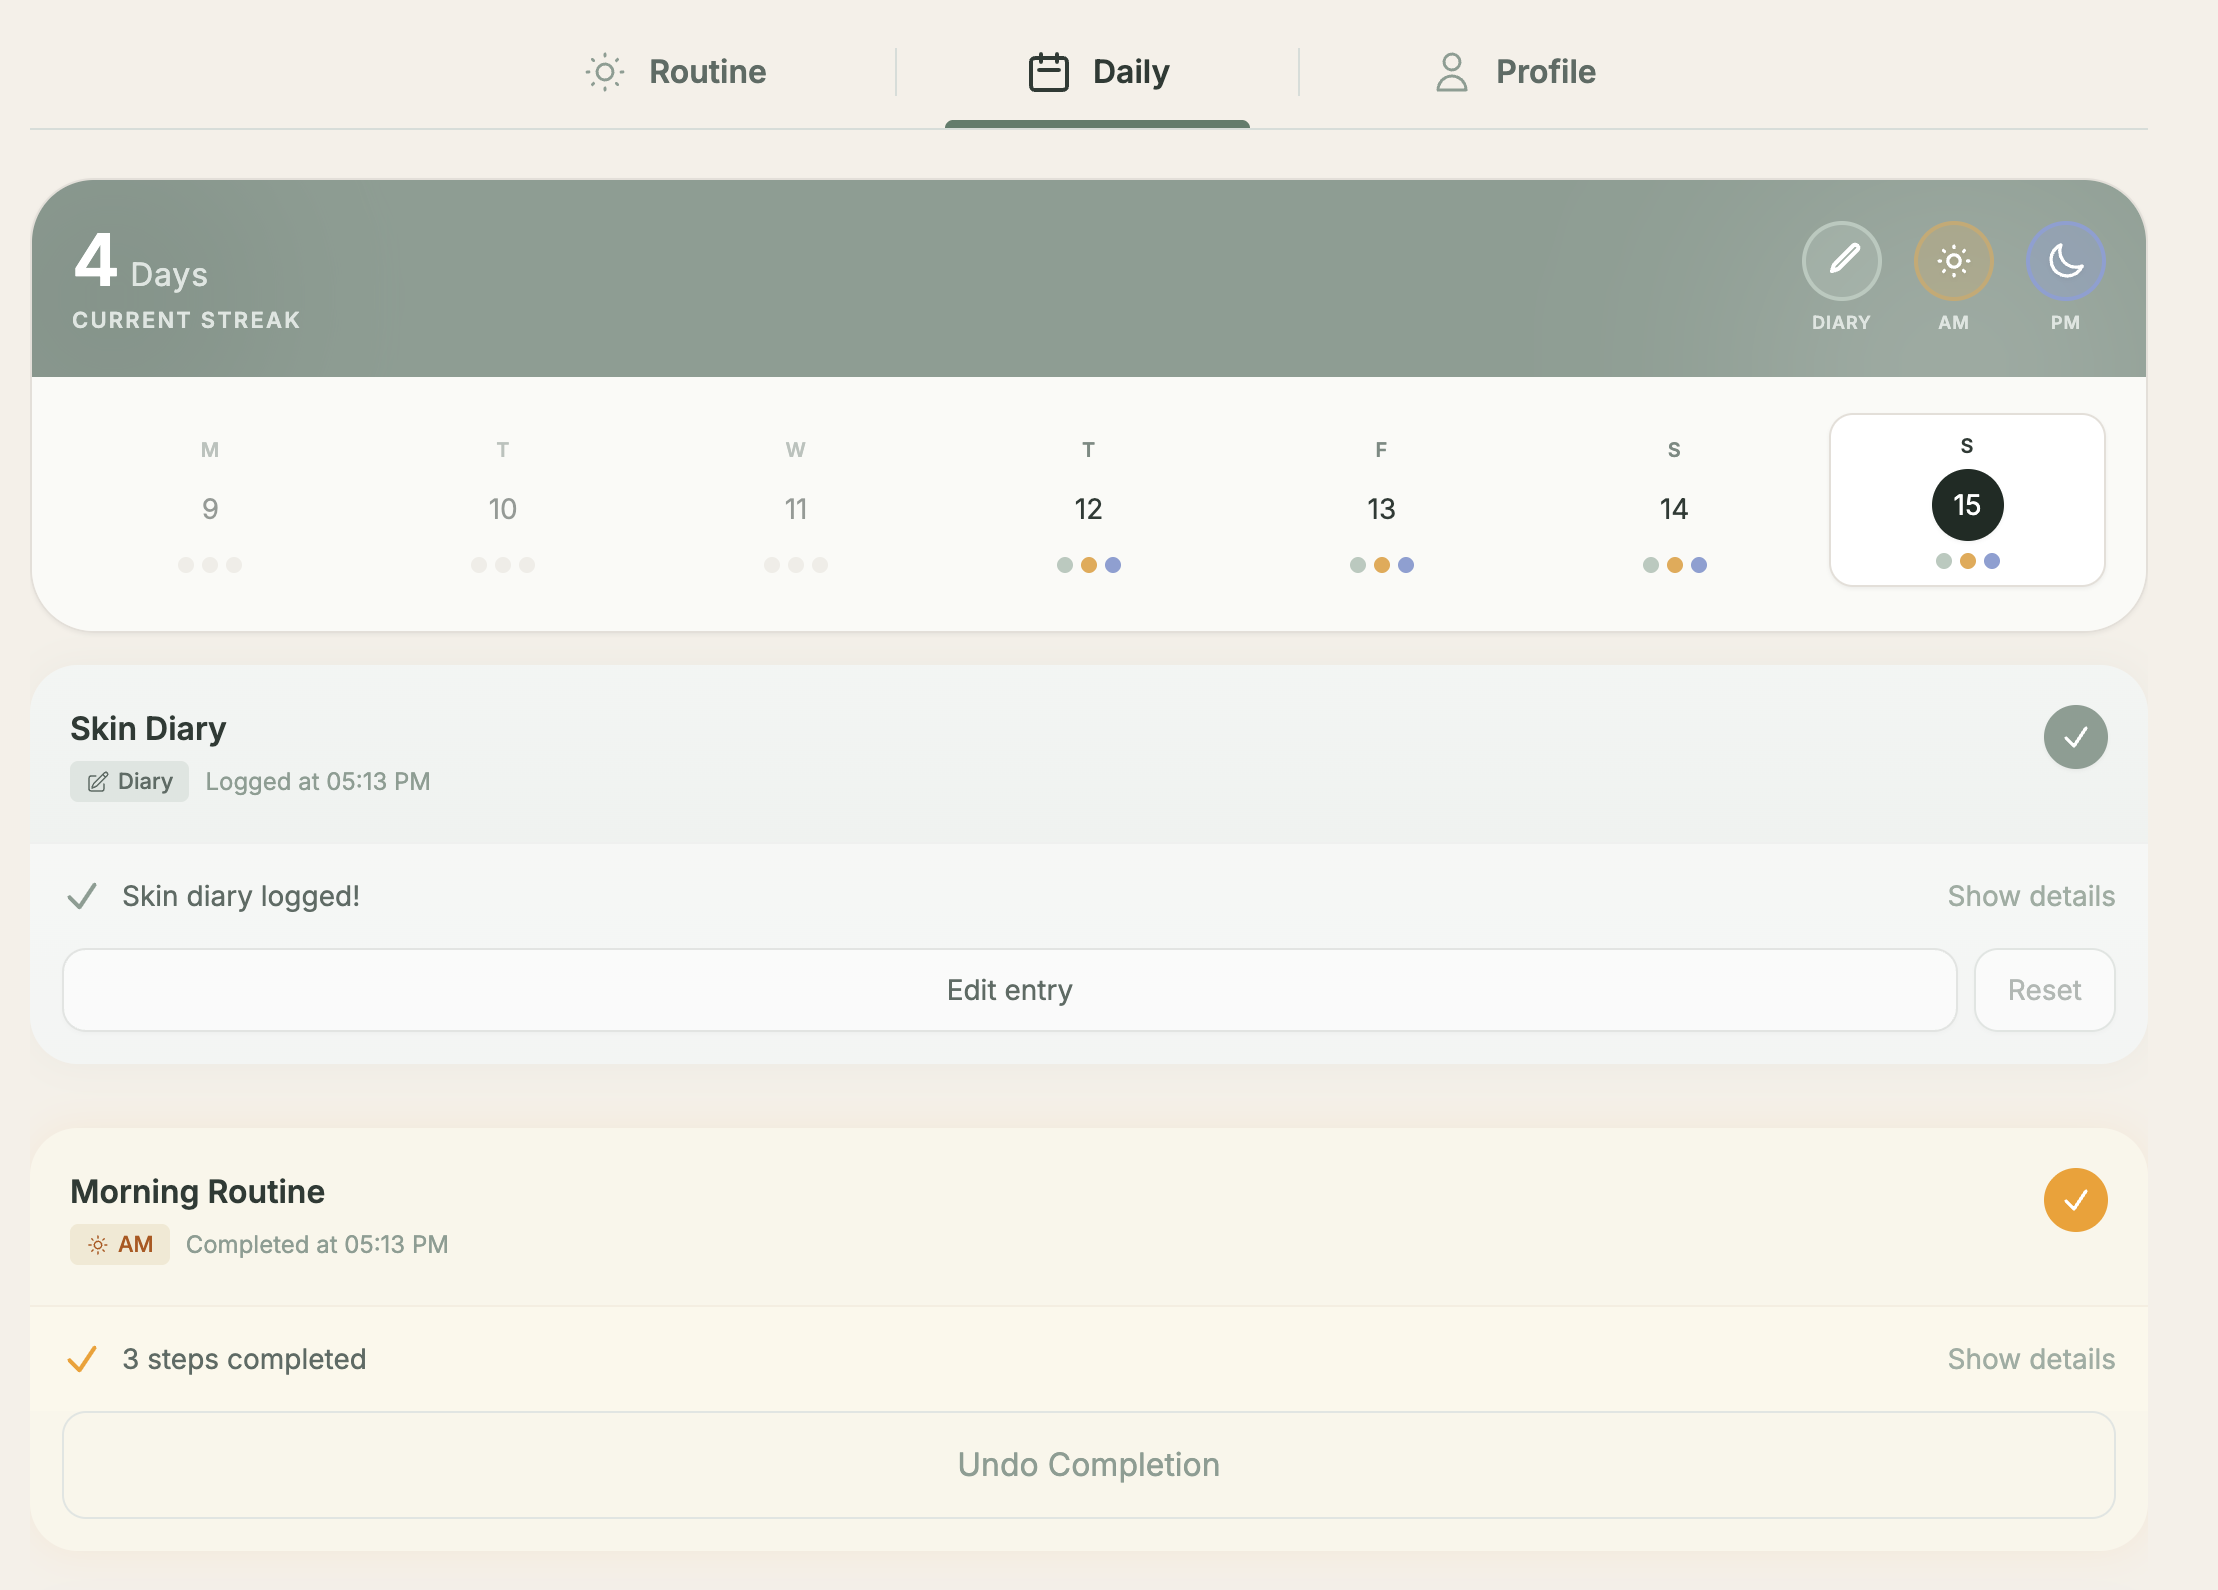Open the Diary pencil icon in the streak card
This screenshot has height=1590, width=2218.
1842,262
